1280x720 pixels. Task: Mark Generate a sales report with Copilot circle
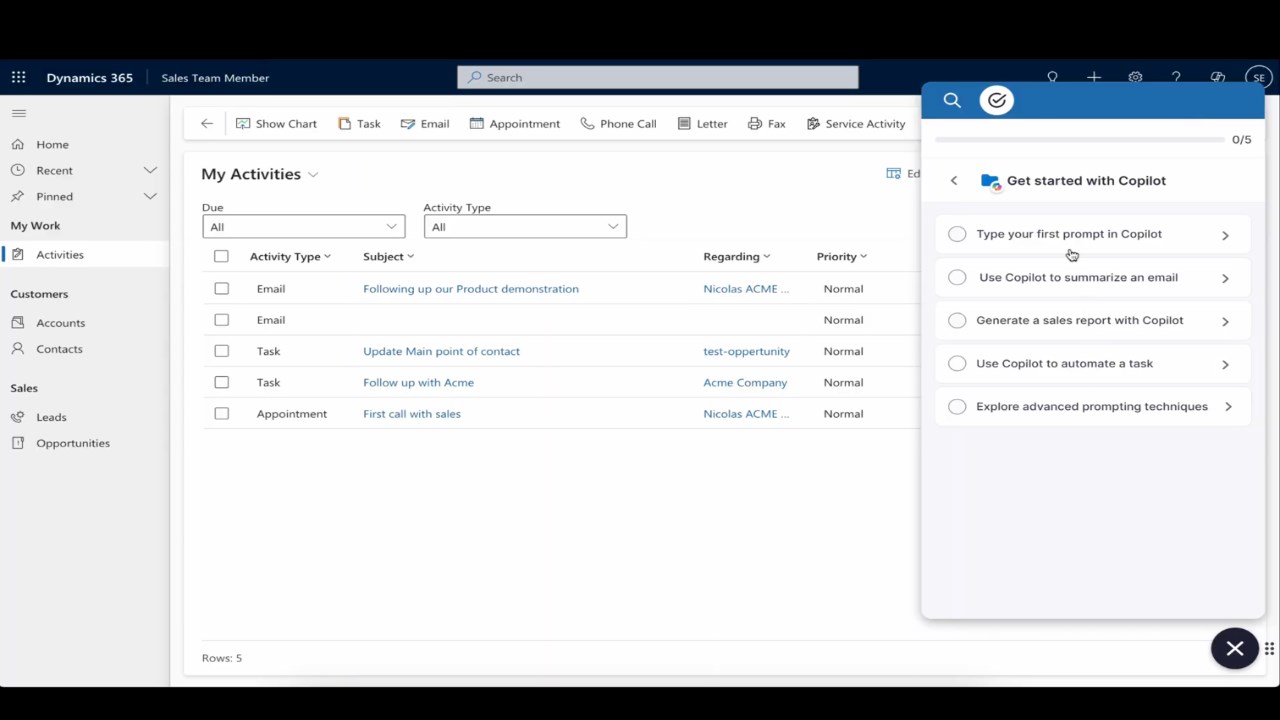pyautogui.click(x=957, y=320)
